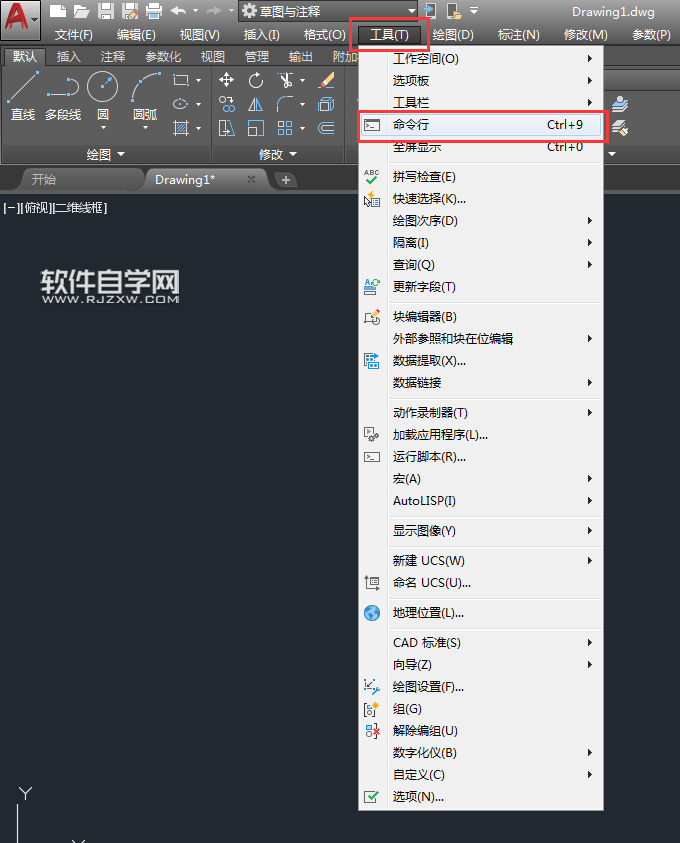Open the 文件(F) menu
The image size is (680, 843).
74,35
